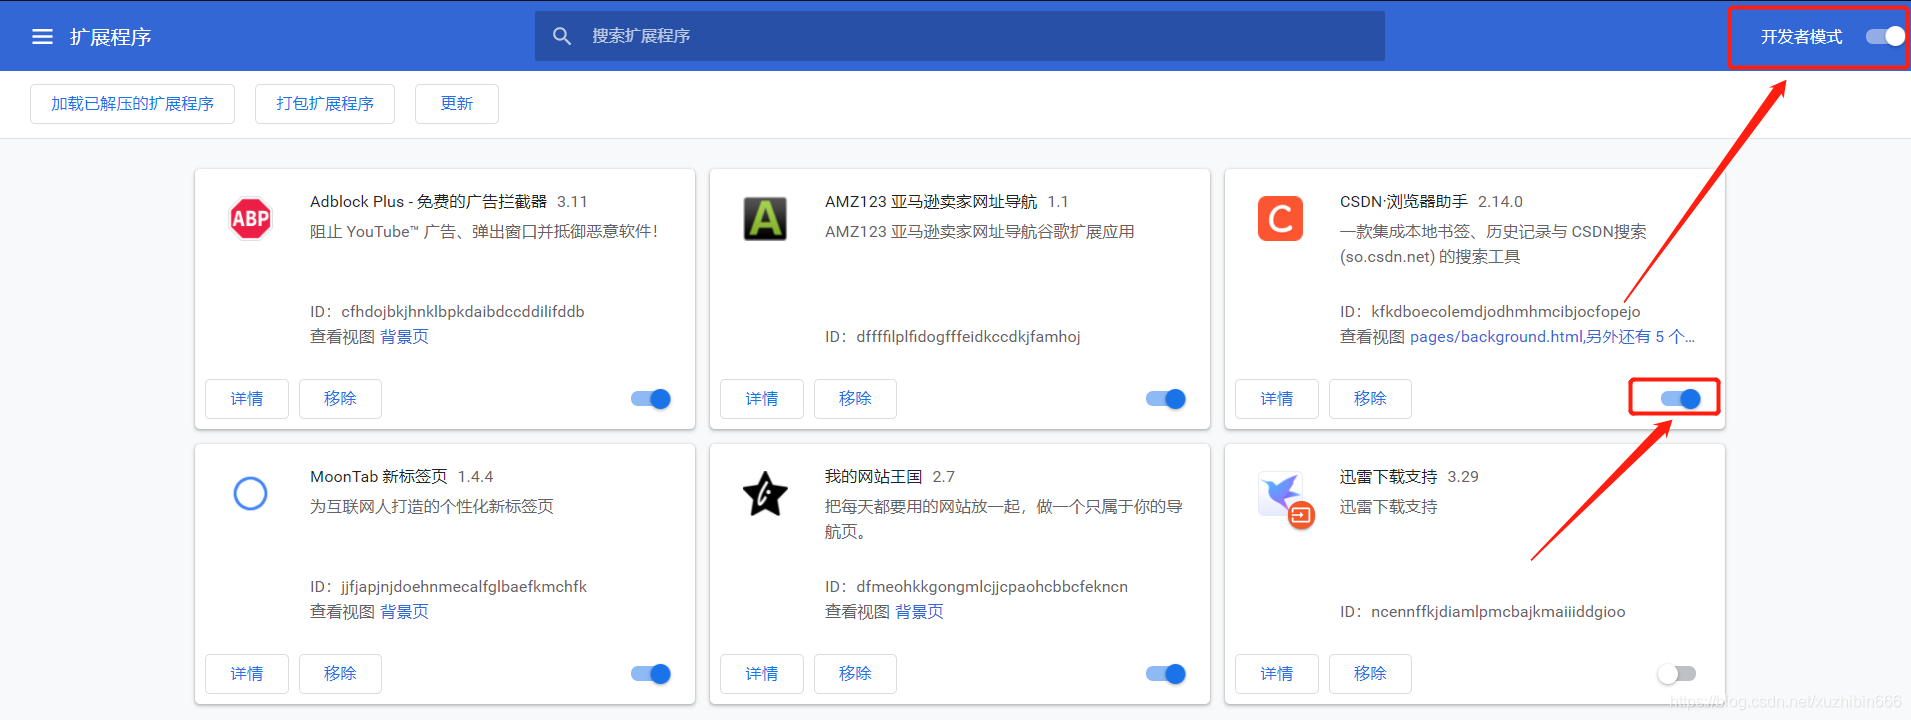Click MoonTab description 为互联网人打造的个性化新标签页
The width and height of the screenshot is (1911, 720).
pyautogui.click(x=432, y=507)
